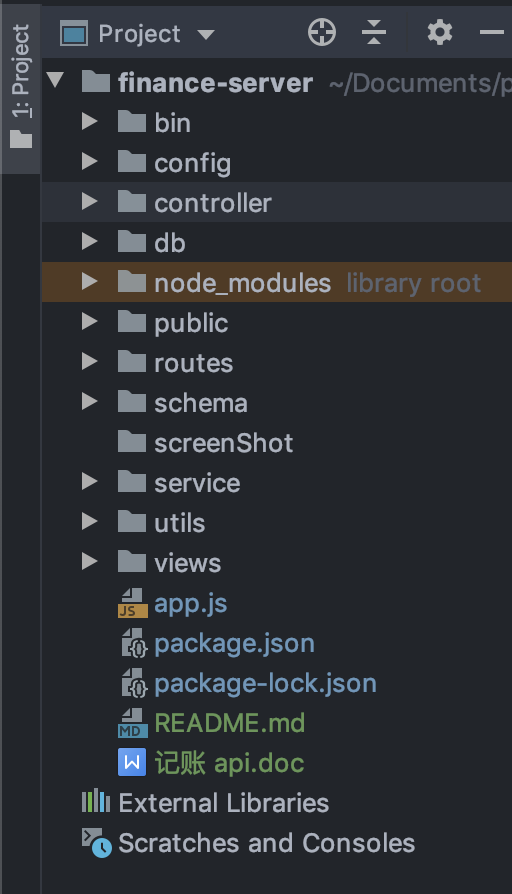The height and width of the screenshot is (894, 512).
Task: Click the locate/select opened file crosshair icon
Action: tap(322, 32)
